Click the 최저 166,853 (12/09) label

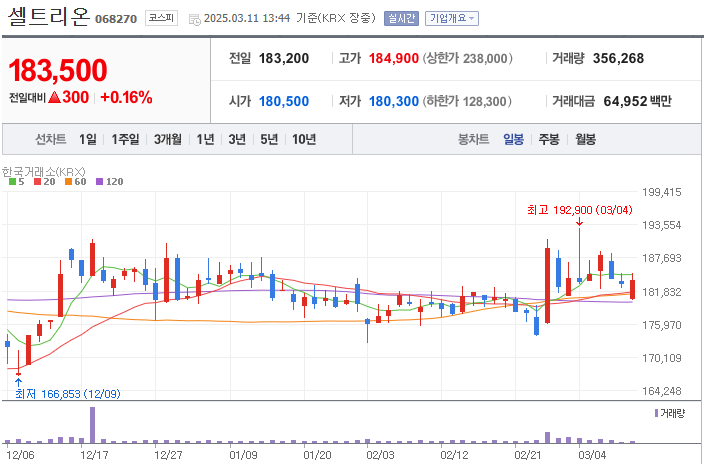[68, 394]
